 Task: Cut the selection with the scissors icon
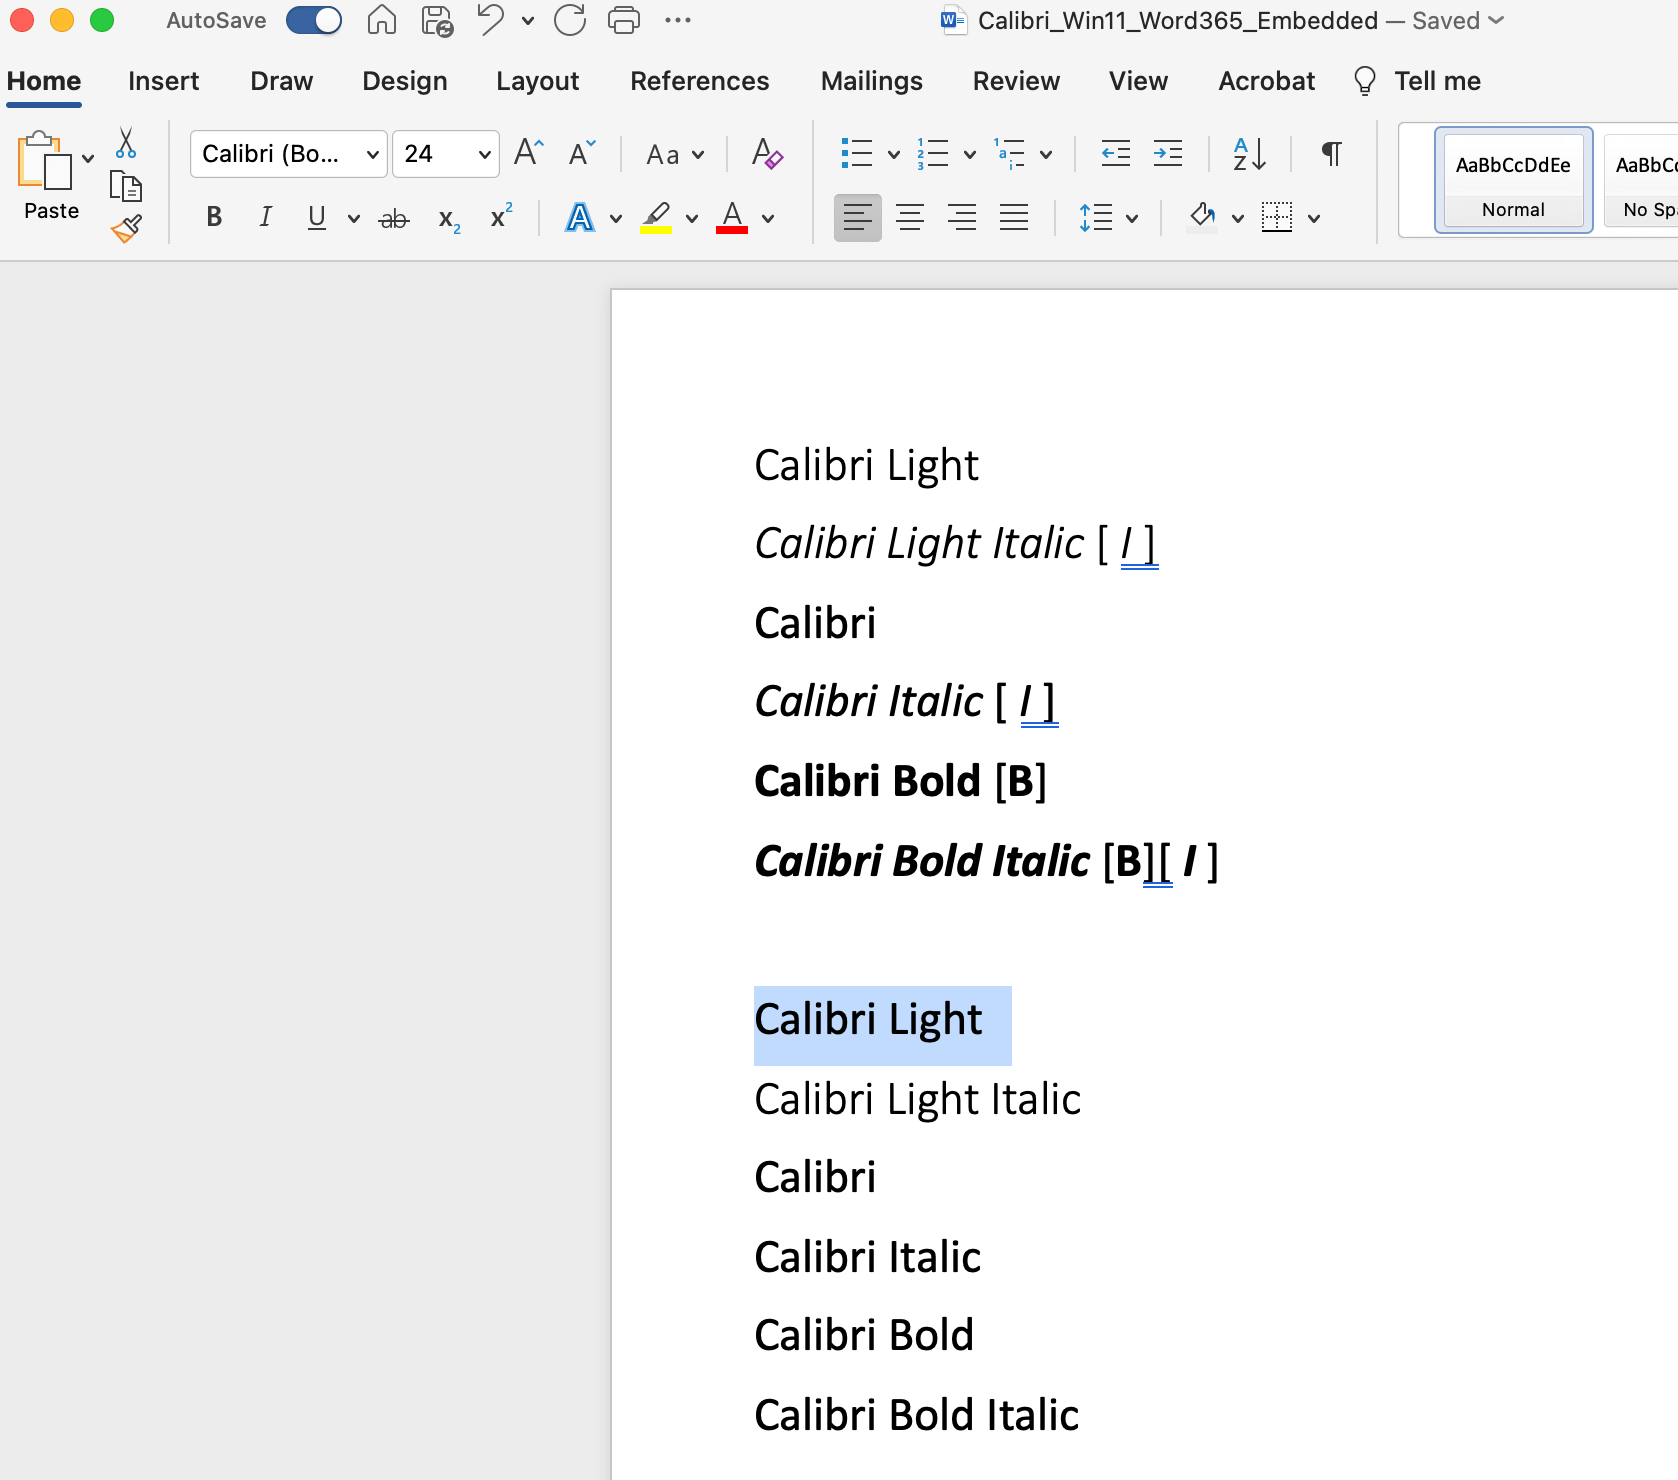[x=126, y=143]
